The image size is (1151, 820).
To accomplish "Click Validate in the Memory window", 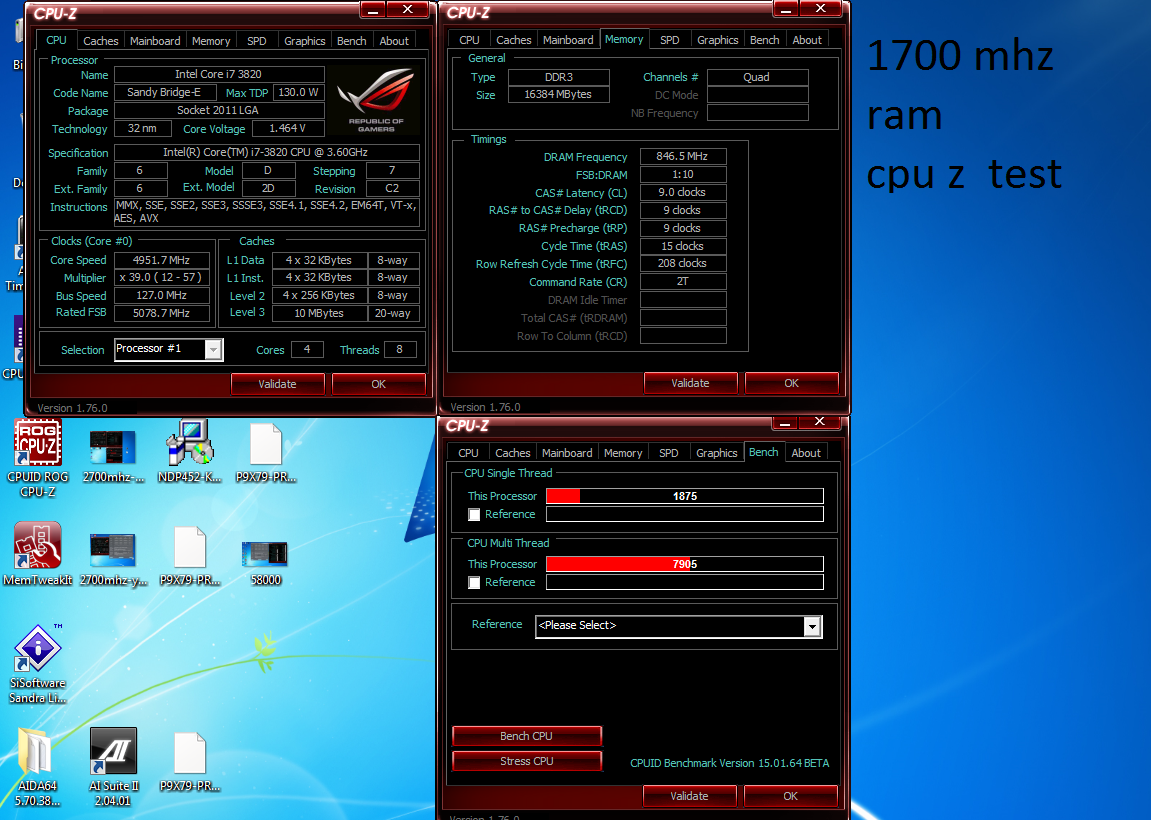I will (690, 383).
